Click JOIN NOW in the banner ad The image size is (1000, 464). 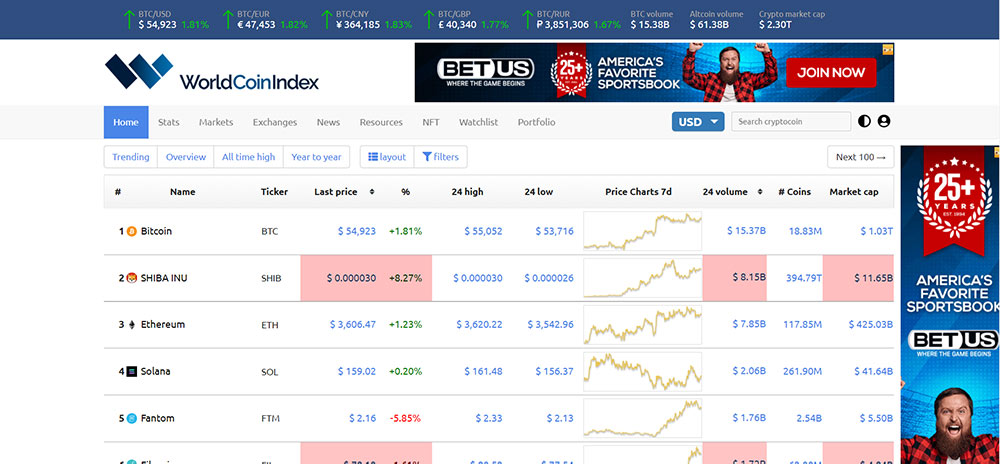(x=831, y=73)
